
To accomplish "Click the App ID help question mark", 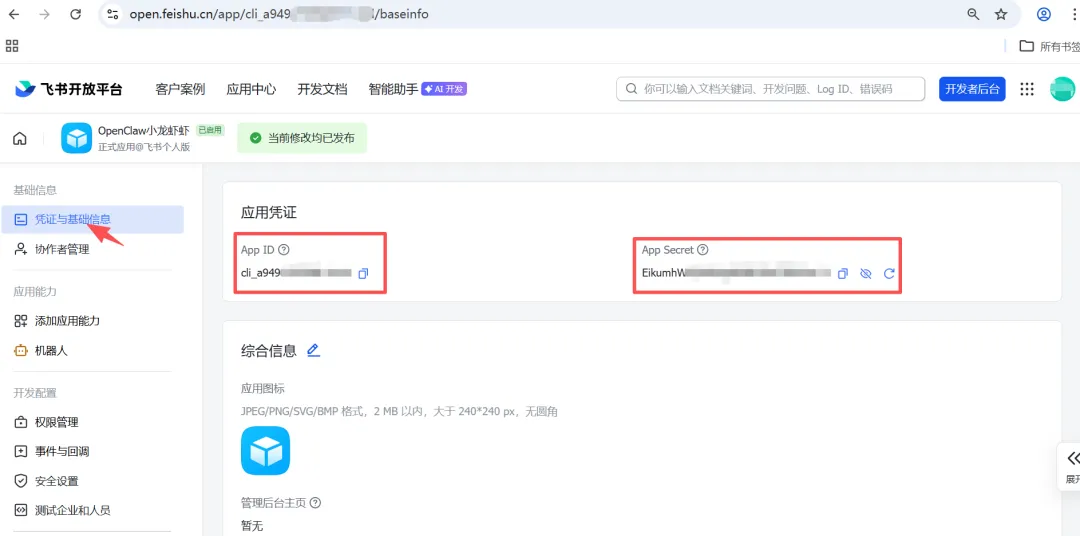I will point(284,250).
